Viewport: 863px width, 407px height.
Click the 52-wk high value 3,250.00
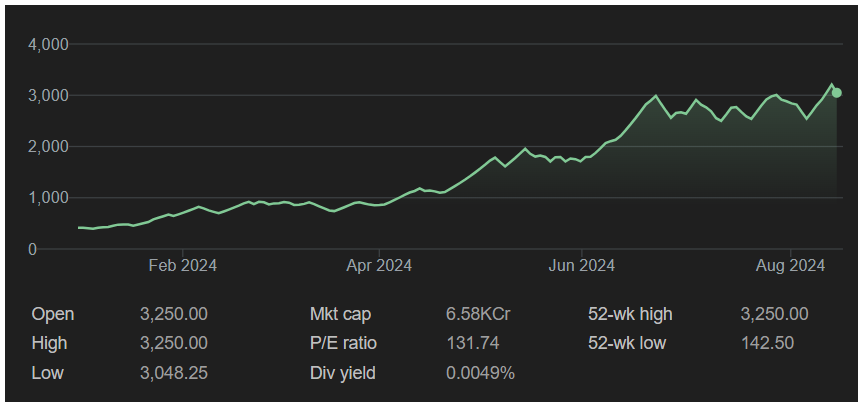pyautogui.click(x=774, y=314)
